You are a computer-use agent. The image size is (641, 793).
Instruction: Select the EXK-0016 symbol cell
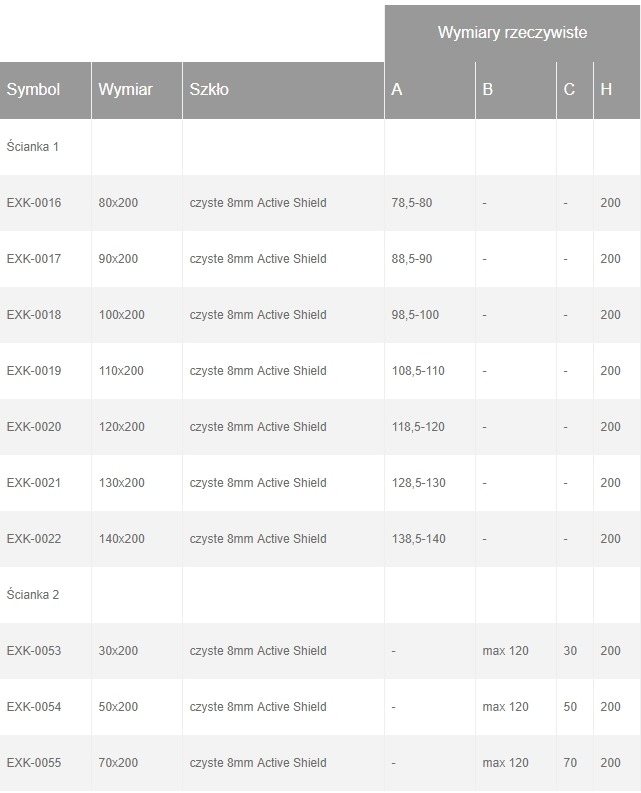click(x=34, y=203)
